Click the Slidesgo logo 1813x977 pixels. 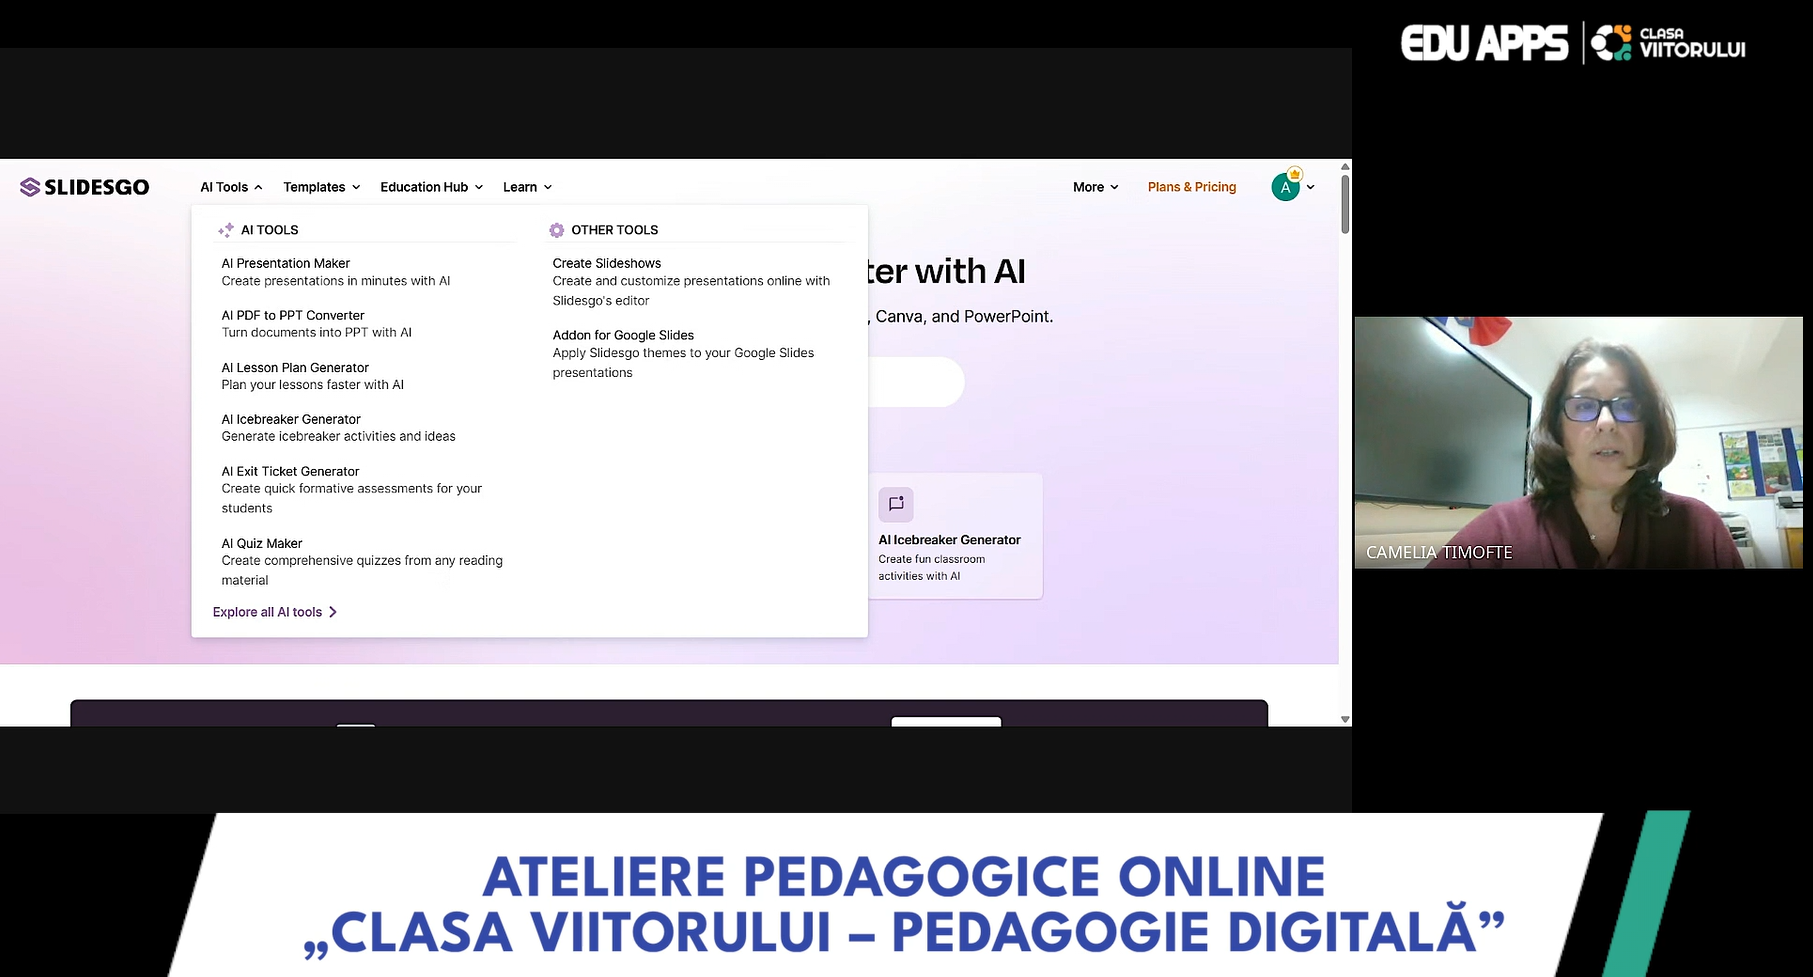click(x=85, y=187)
